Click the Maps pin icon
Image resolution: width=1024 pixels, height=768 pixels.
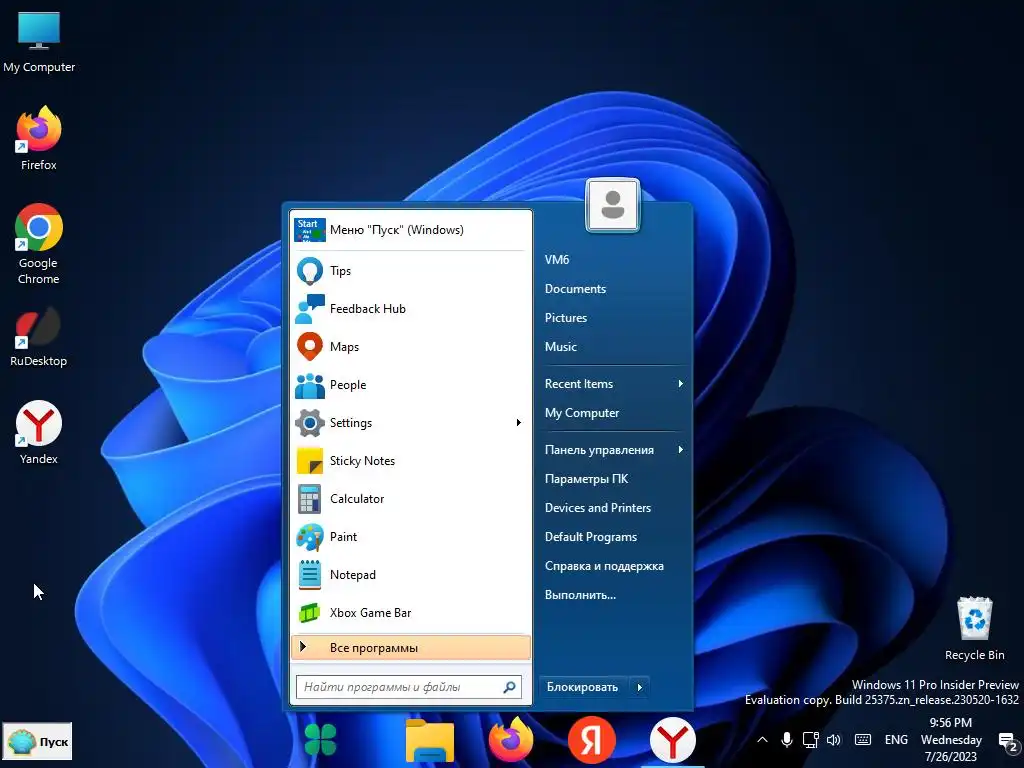coord(310,347)
